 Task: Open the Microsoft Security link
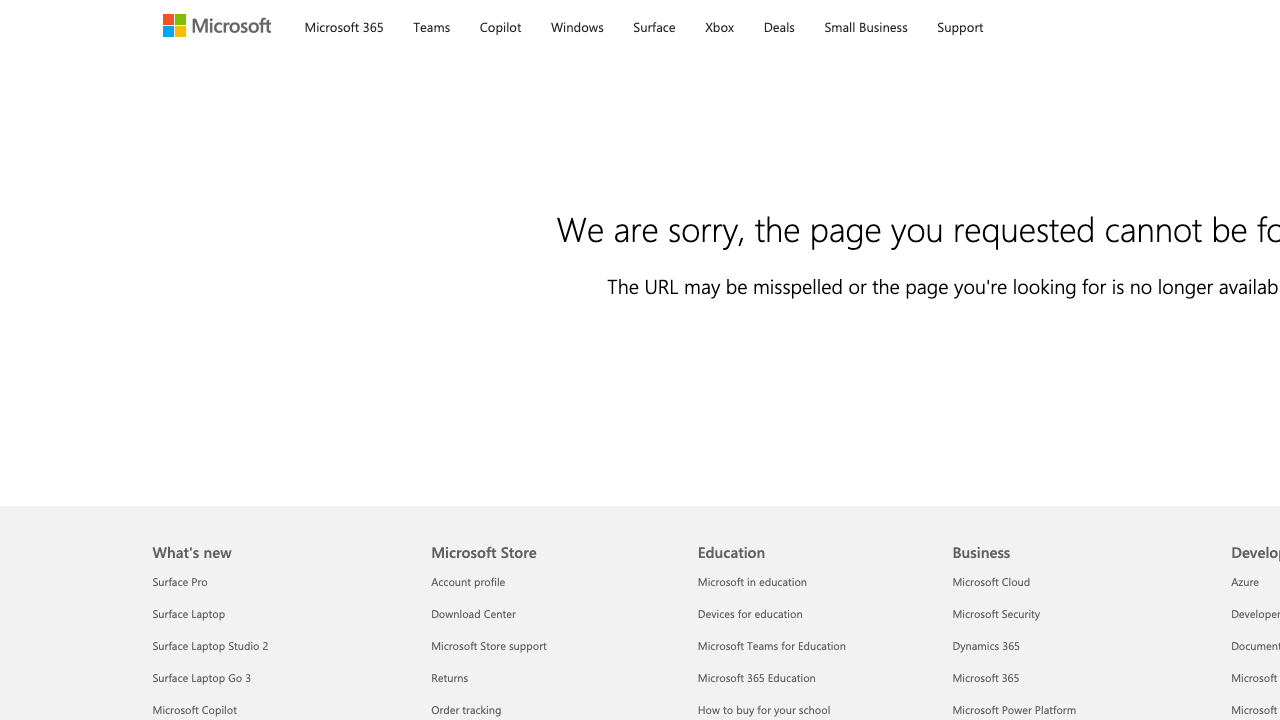click(996, 614)
